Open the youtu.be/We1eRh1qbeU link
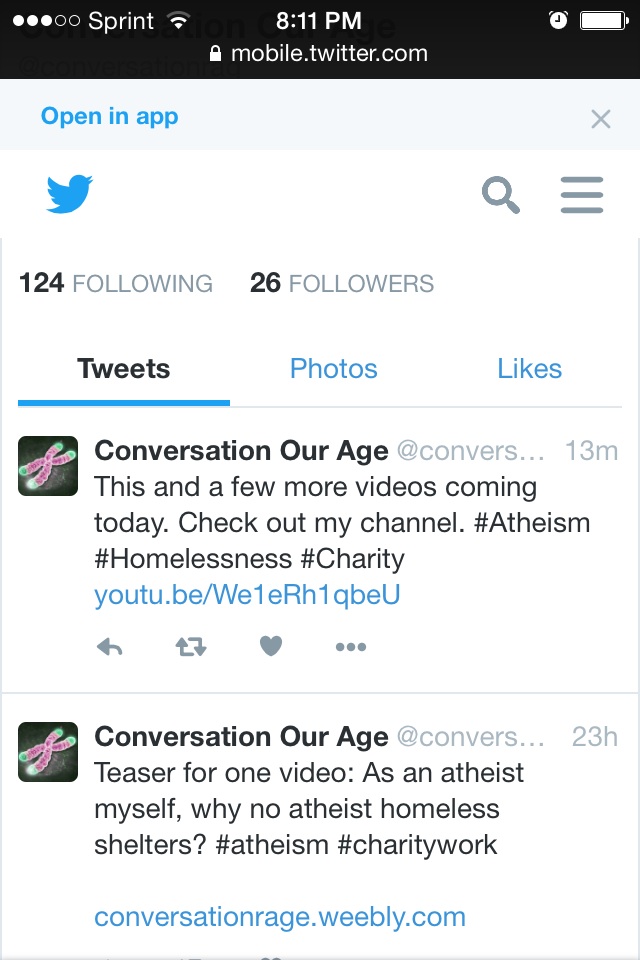Screen dimensions: 640x960 coord(247,594)
